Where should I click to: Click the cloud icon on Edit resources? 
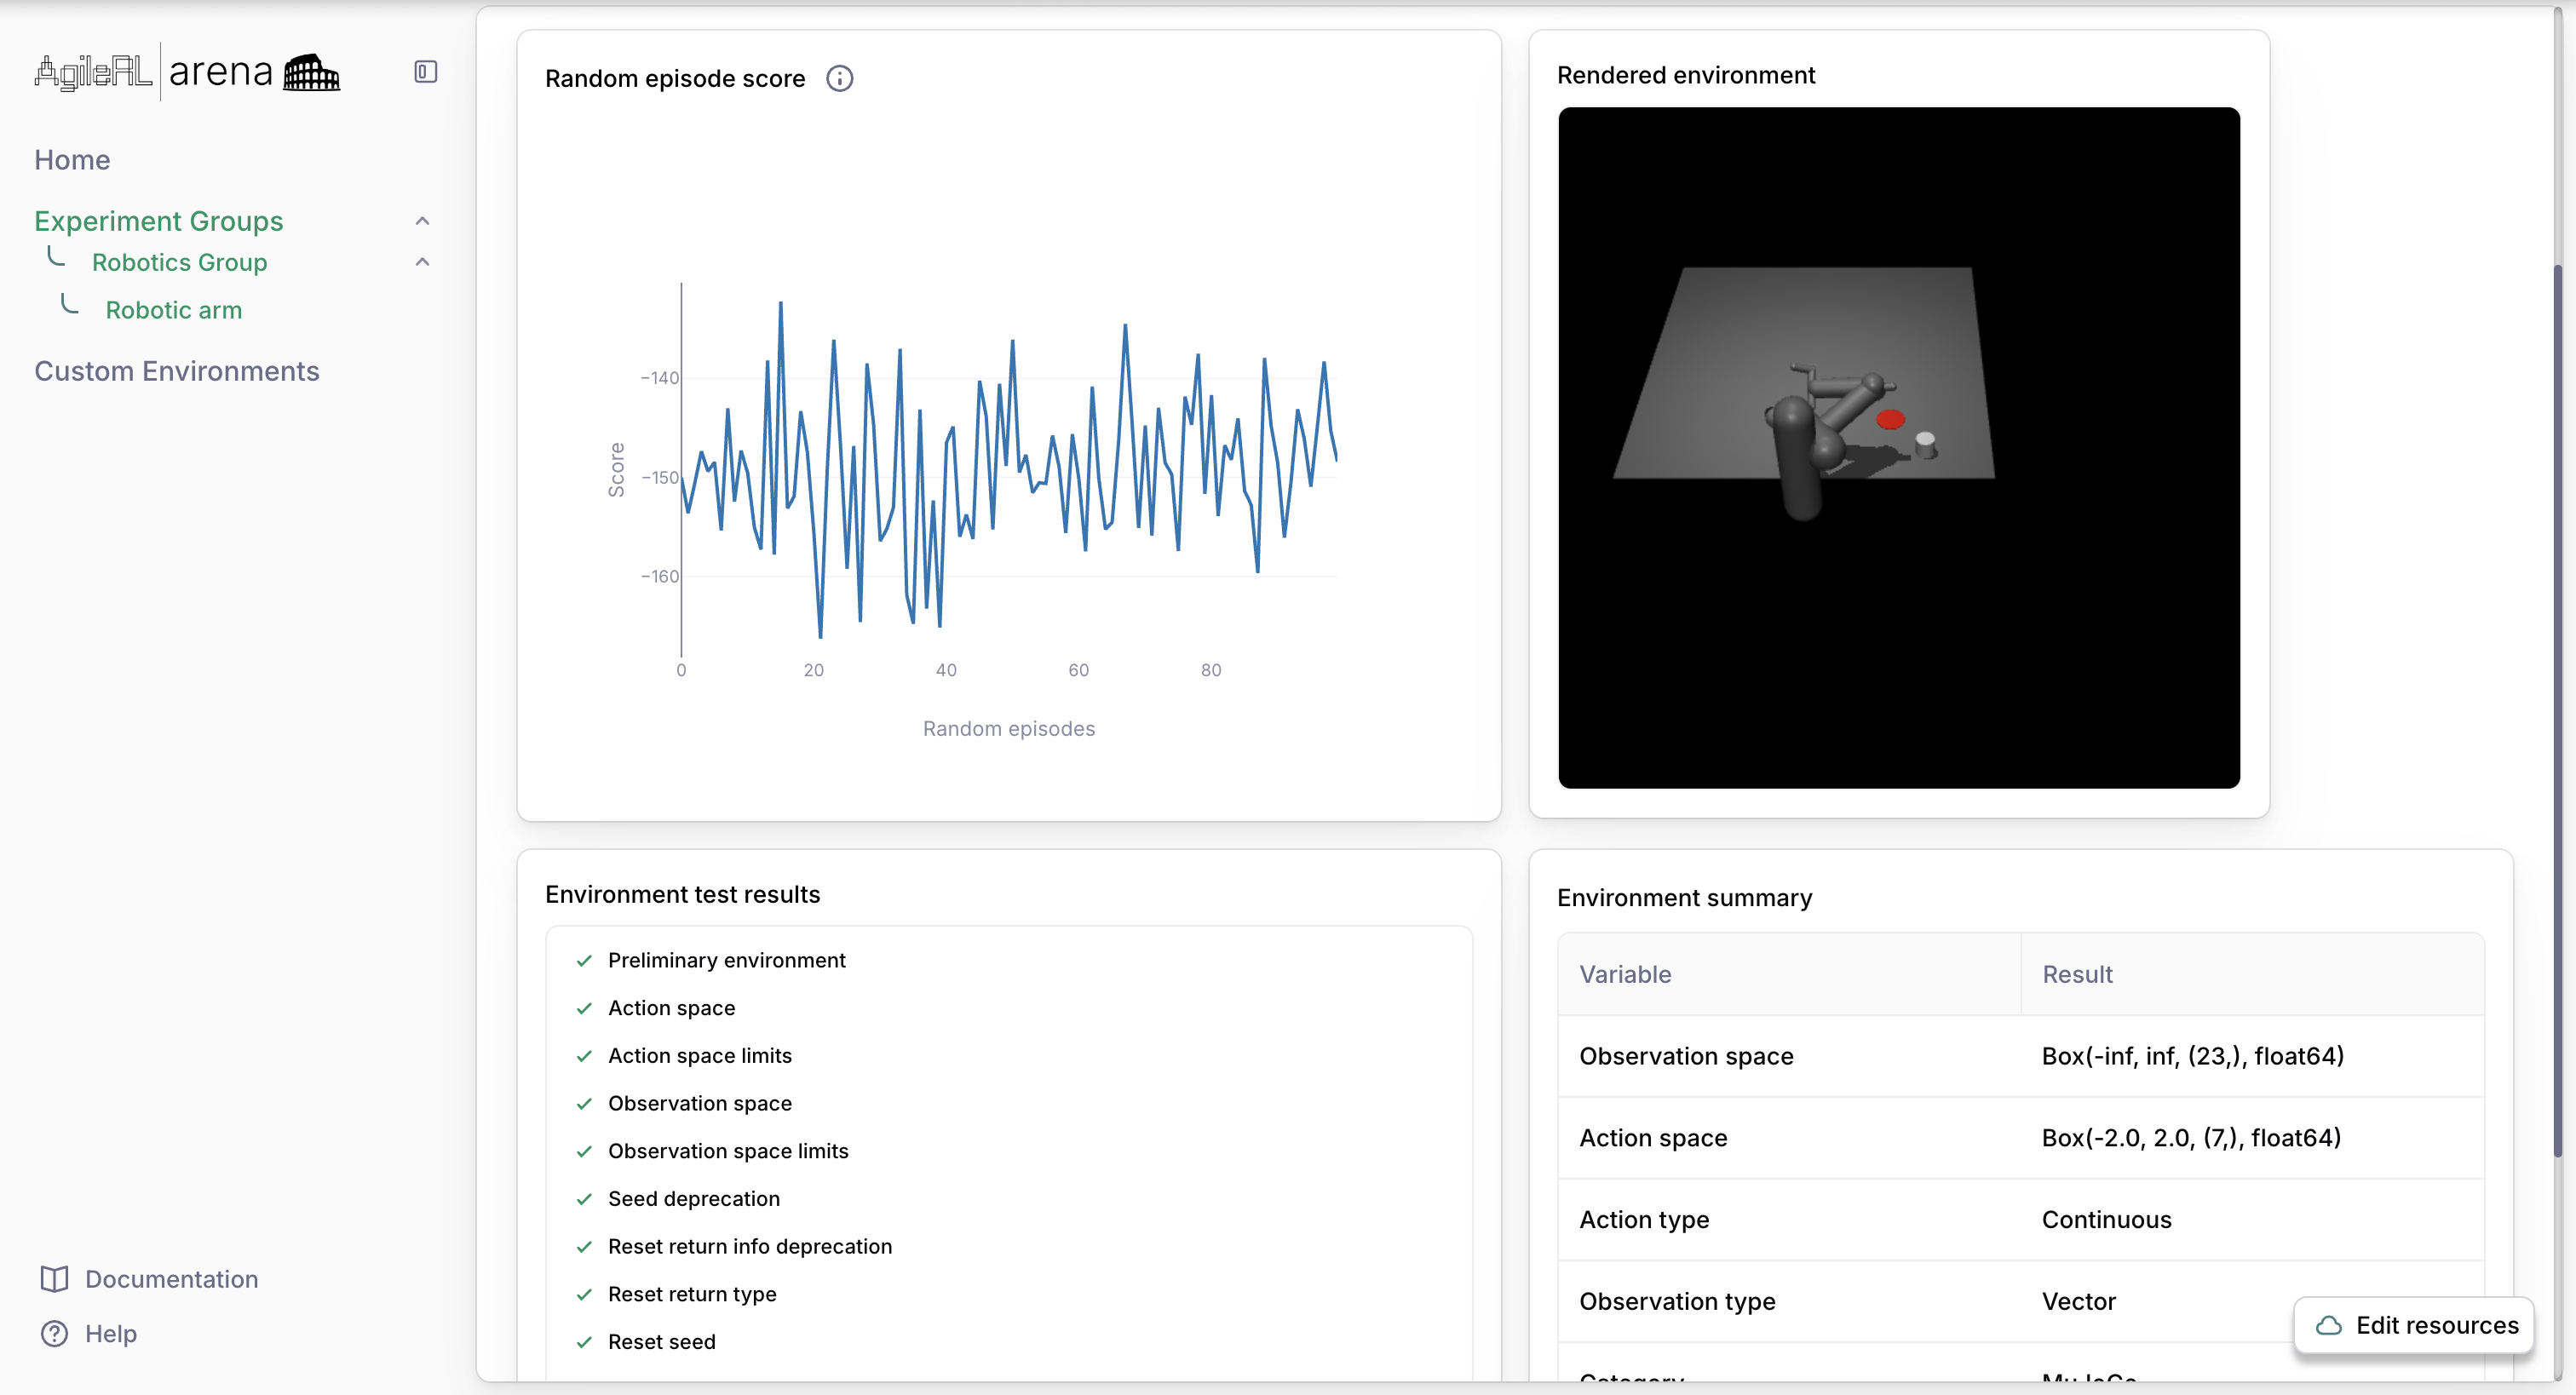2329,1326
